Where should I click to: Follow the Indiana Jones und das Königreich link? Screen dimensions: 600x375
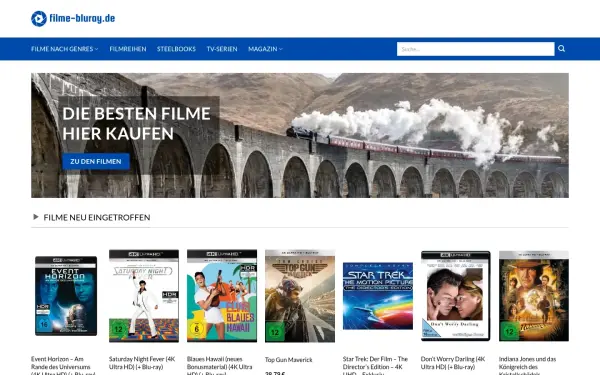(x=528, y=366)
